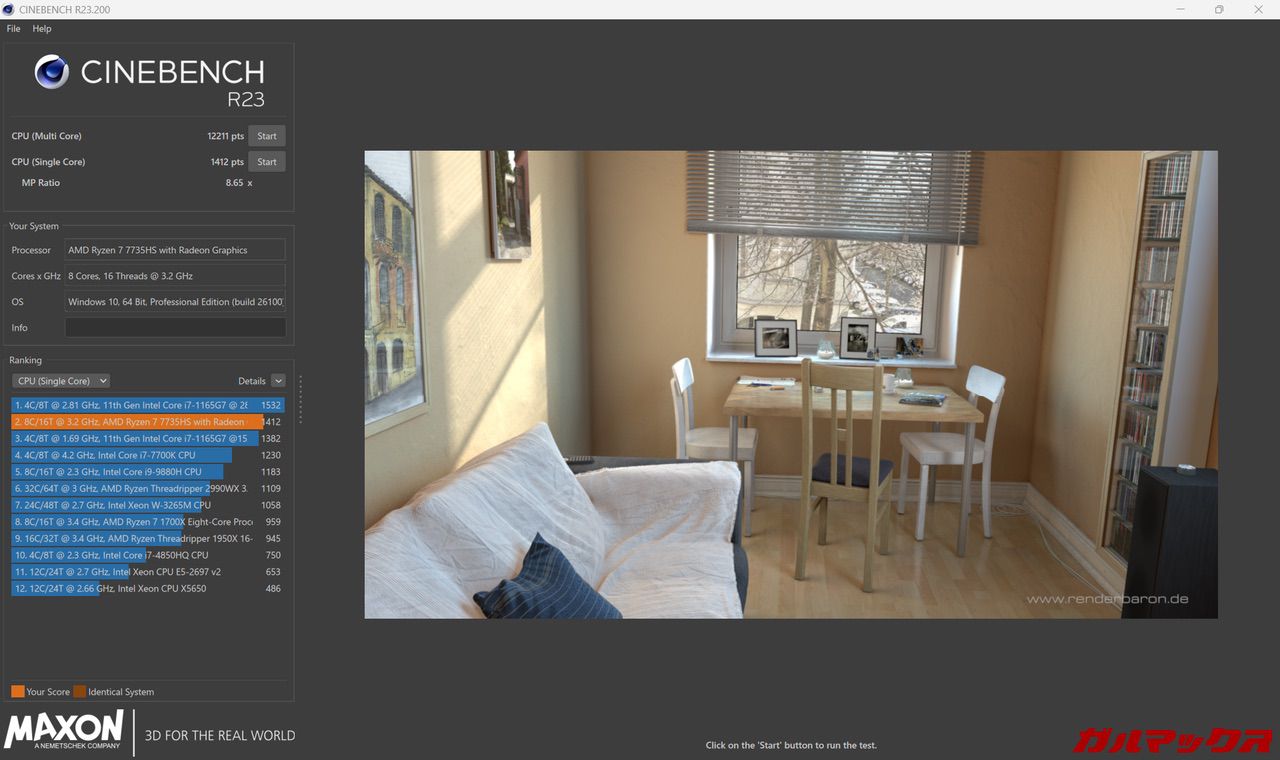
Task: Click the OS field showing Windows 10
Action: coord(175,302)
